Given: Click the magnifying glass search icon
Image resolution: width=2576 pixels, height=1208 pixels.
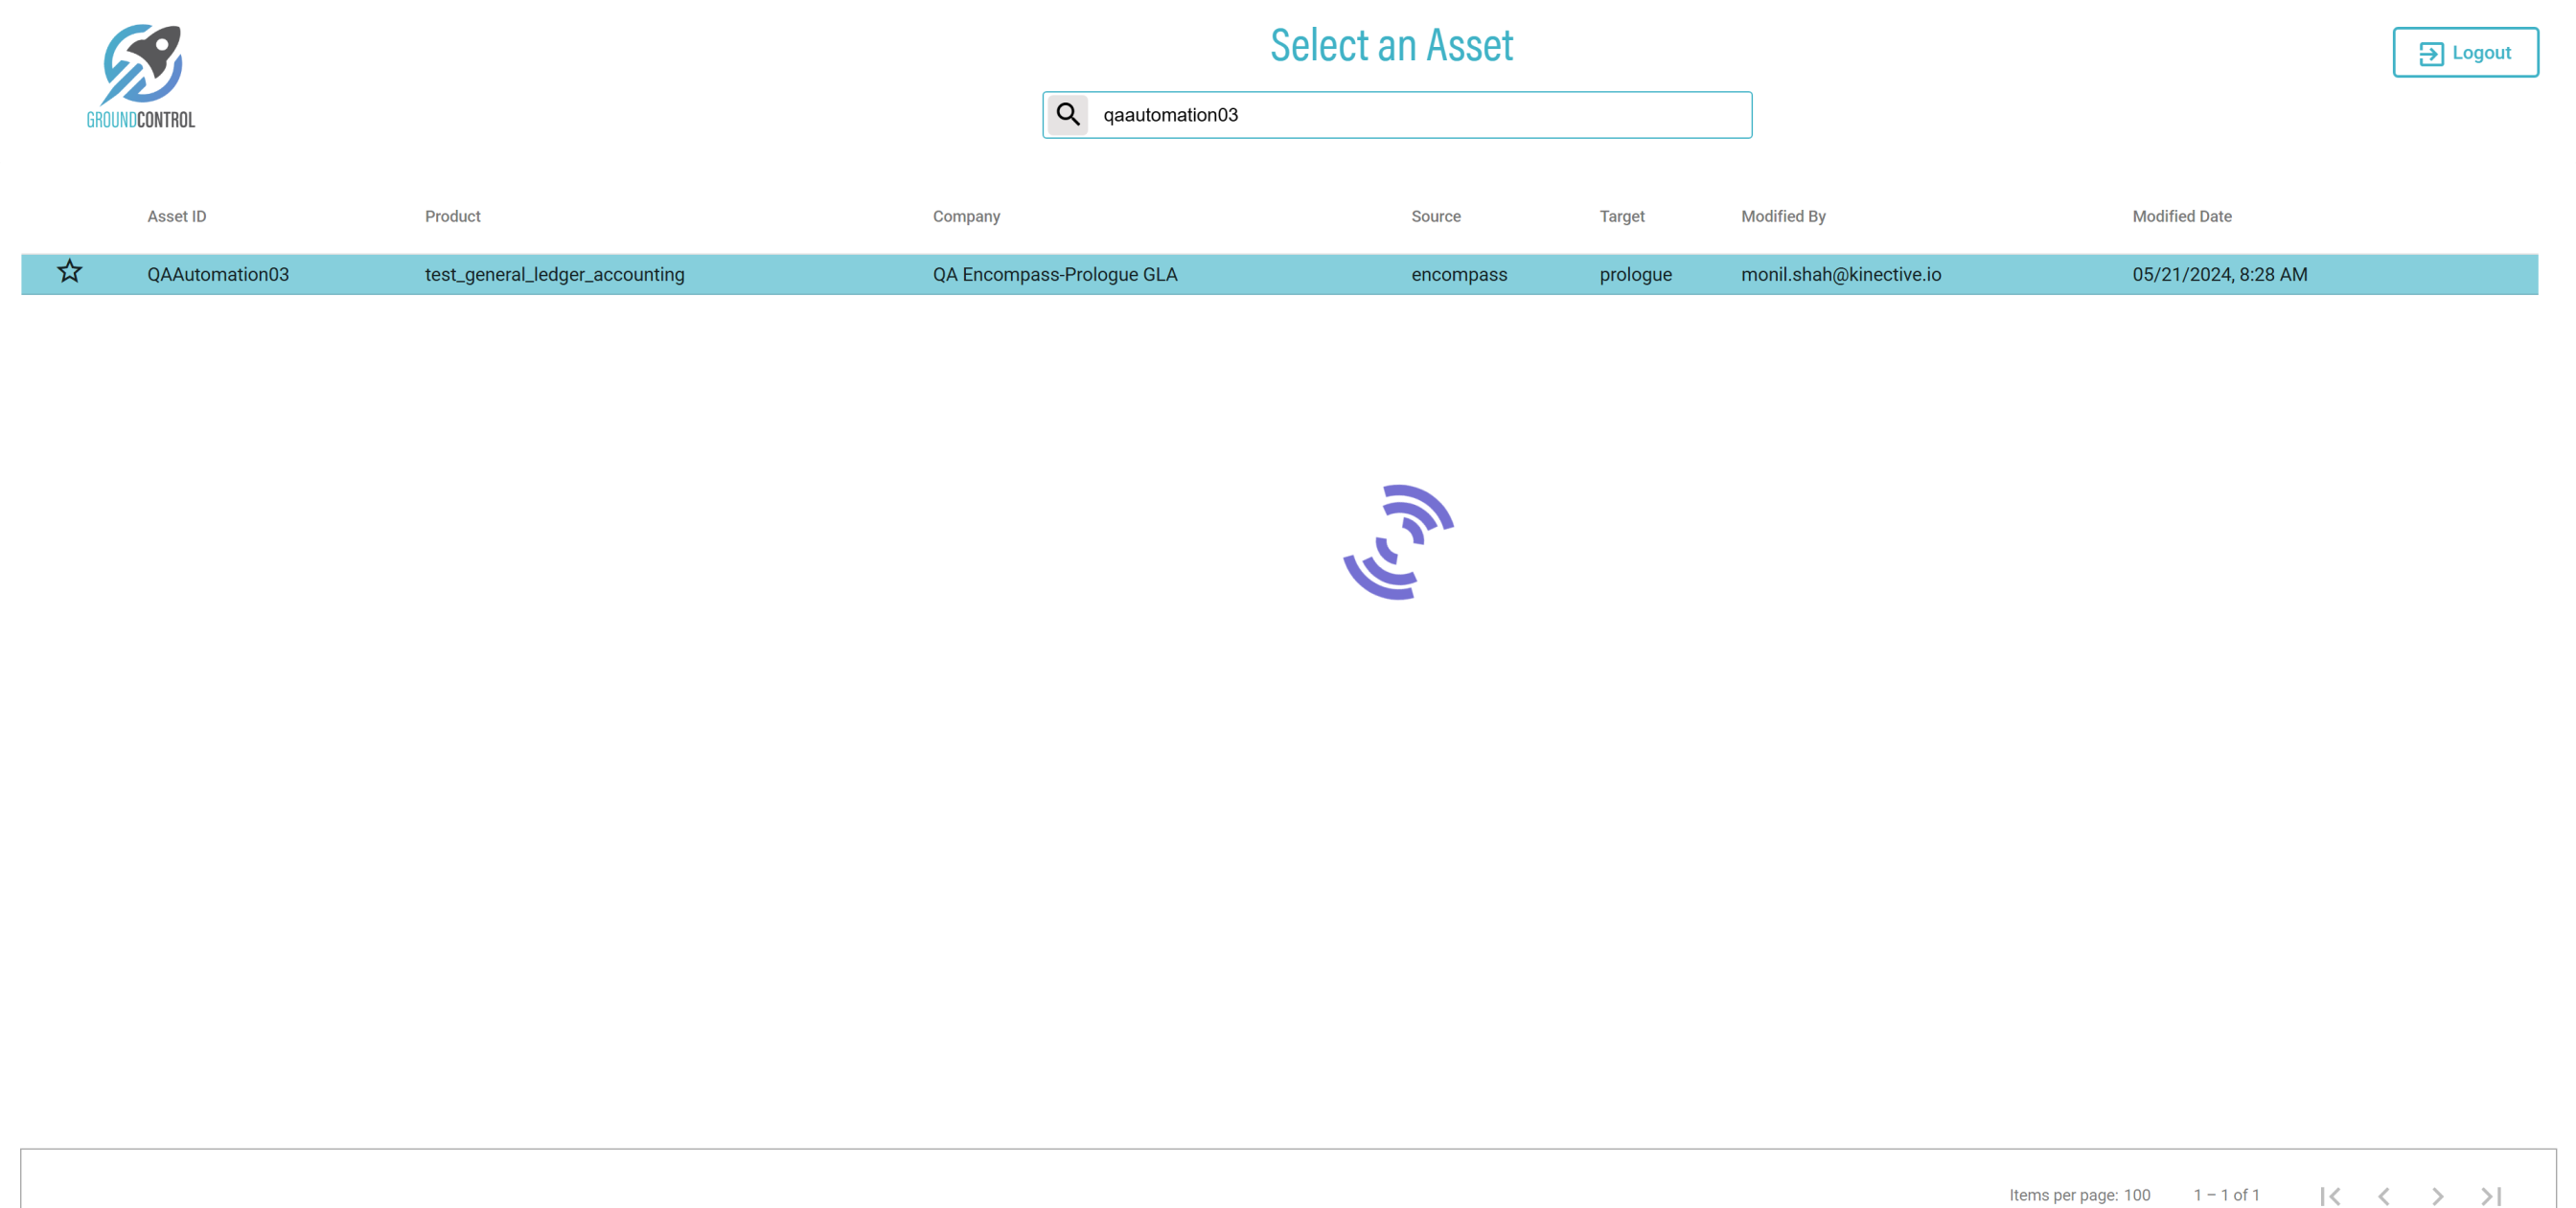Looking at the screenshot, I should pyautogui.click(x=1067, y=115).
